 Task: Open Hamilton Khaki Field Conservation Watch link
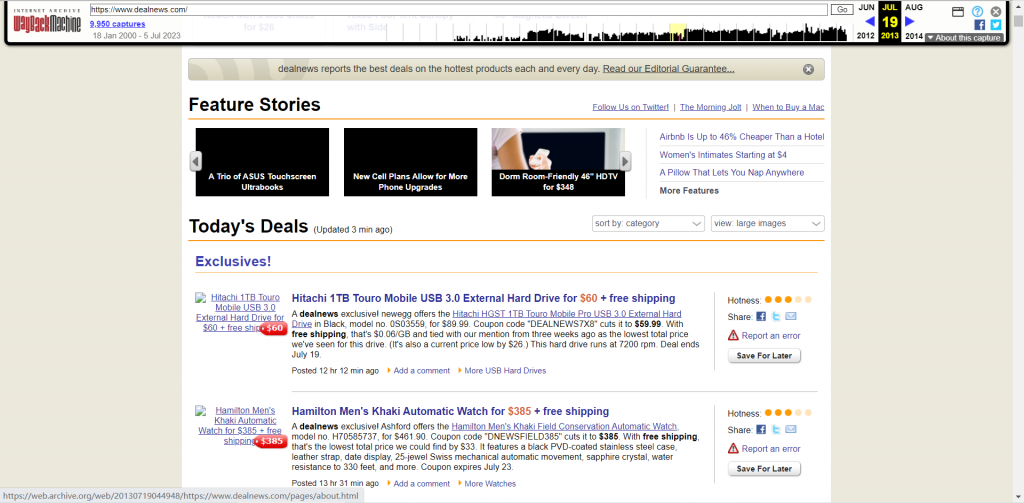point(565,427)
